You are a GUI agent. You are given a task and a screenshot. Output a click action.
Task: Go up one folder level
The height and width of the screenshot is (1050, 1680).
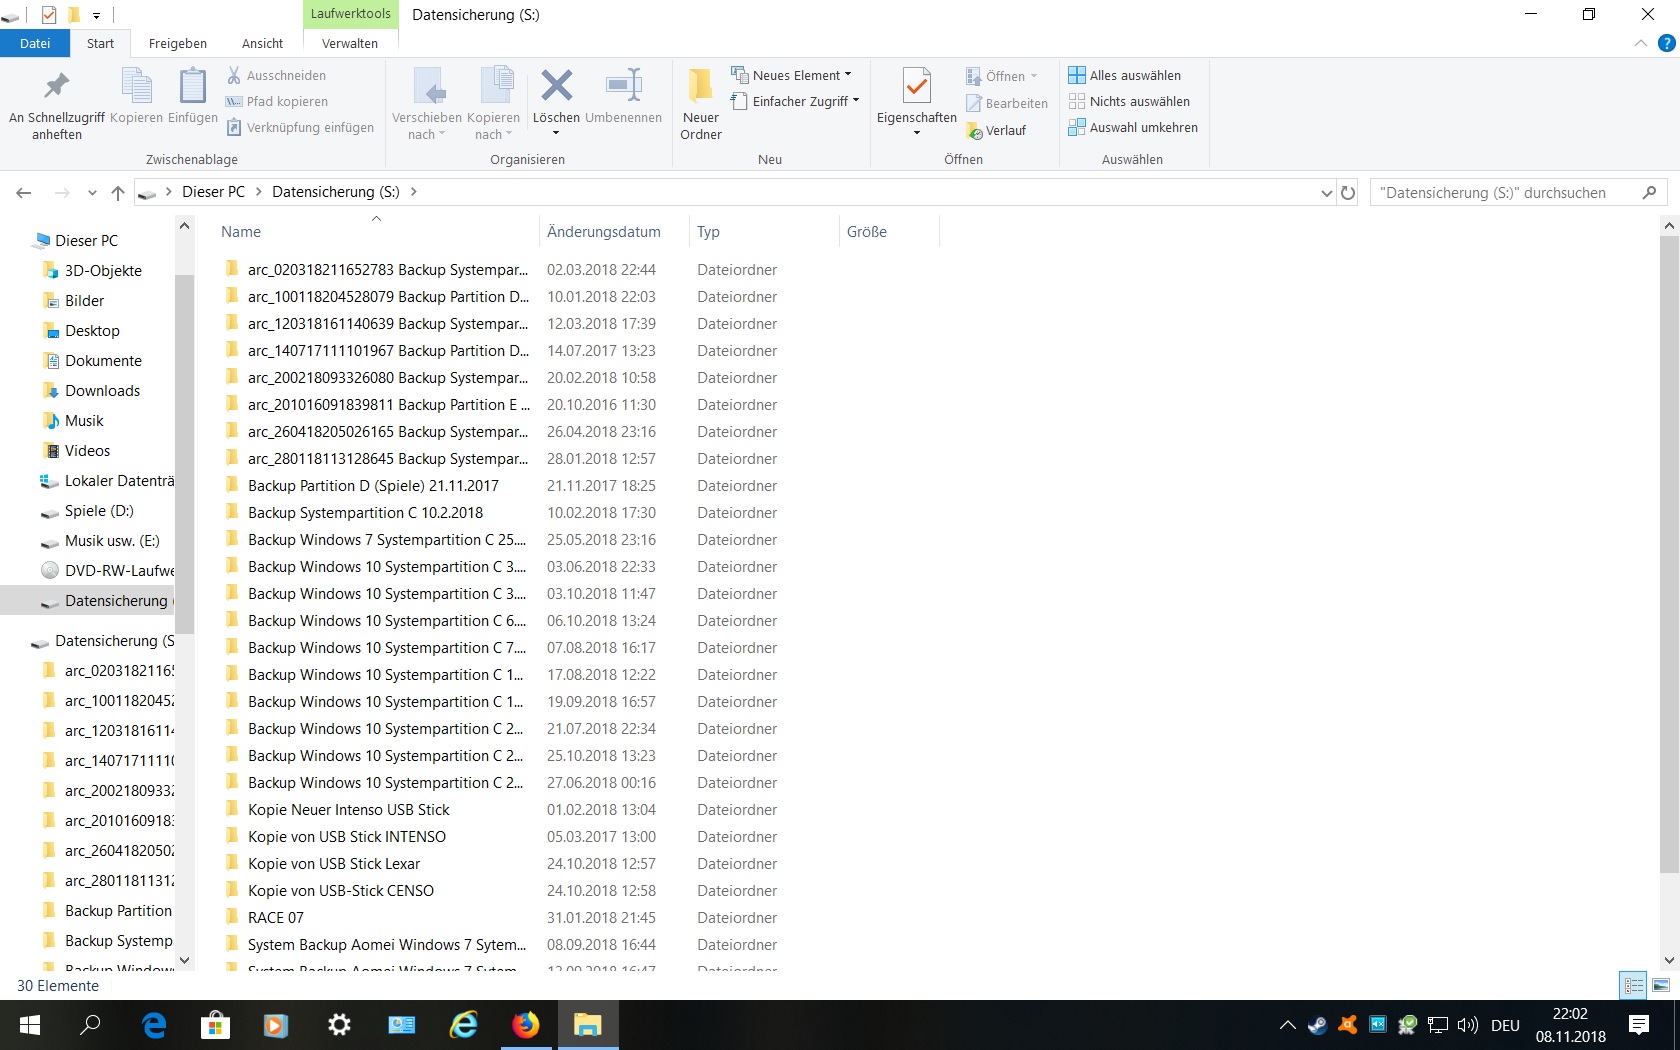click(118, 192)
